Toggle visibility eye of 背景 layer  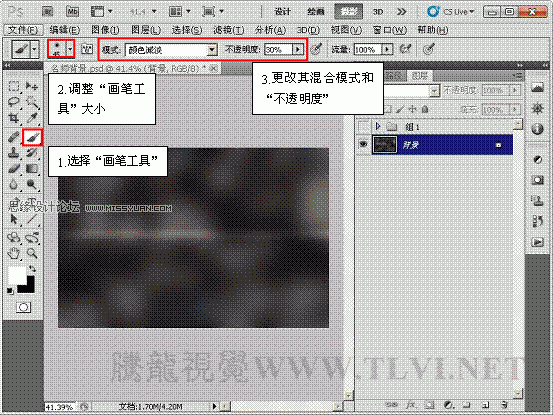(363, 144)
